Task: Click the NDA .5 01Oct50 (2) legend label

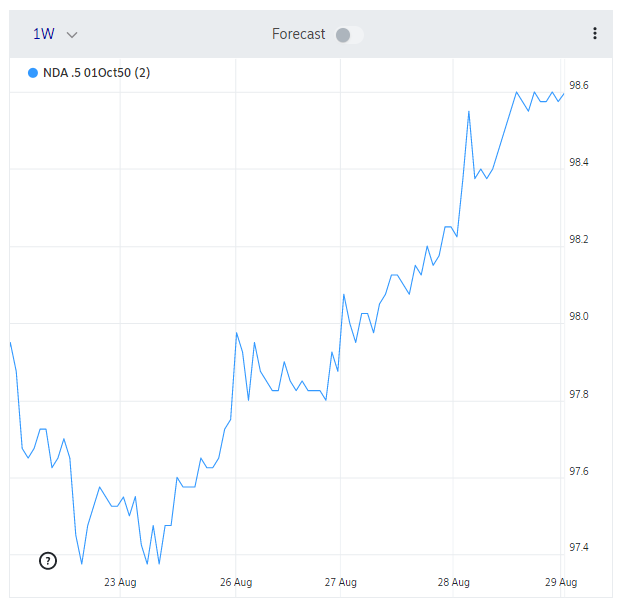Action: click(96, 73)
